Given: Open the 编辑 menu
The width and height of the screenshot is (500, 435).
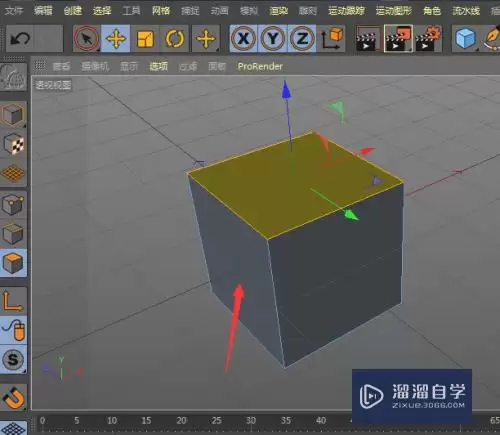Looking at the screenshot, I should (43, 11).
